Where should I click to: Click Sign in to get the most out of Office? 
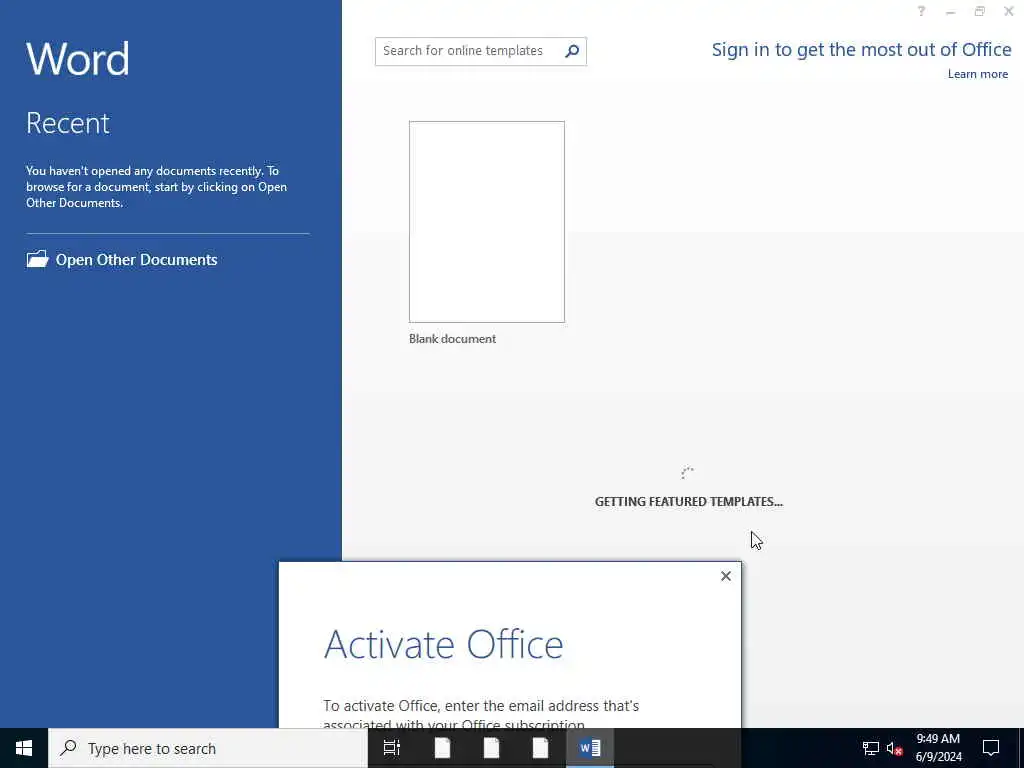[861, 50]
